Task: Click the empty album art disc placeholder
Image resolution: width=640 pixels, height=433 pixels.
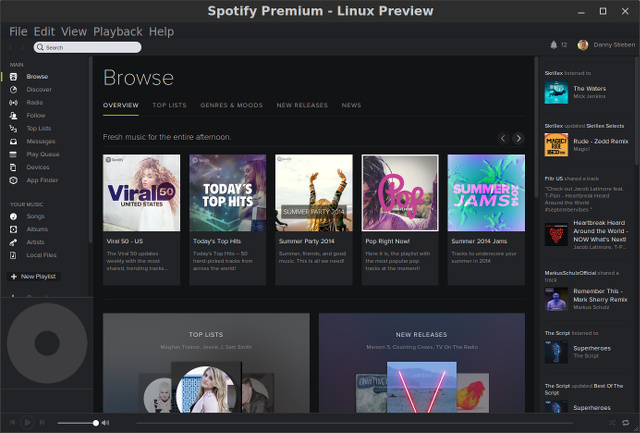Action: tap(47, 343)
